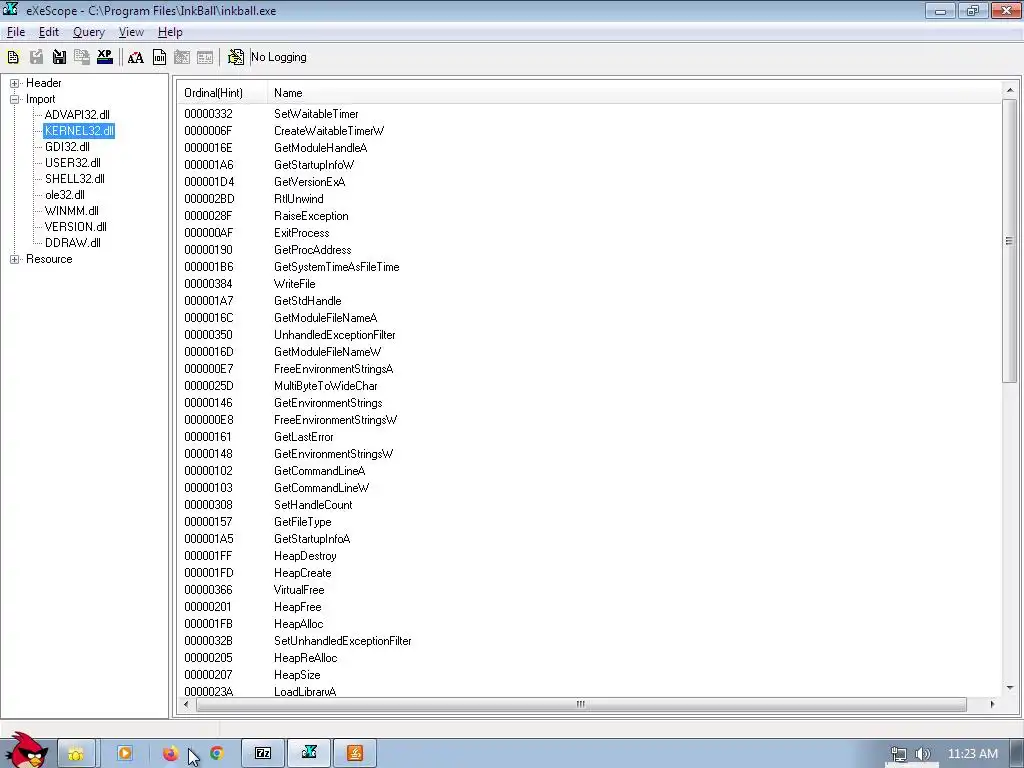Expand the Header tree node

(x=14, y=84)
